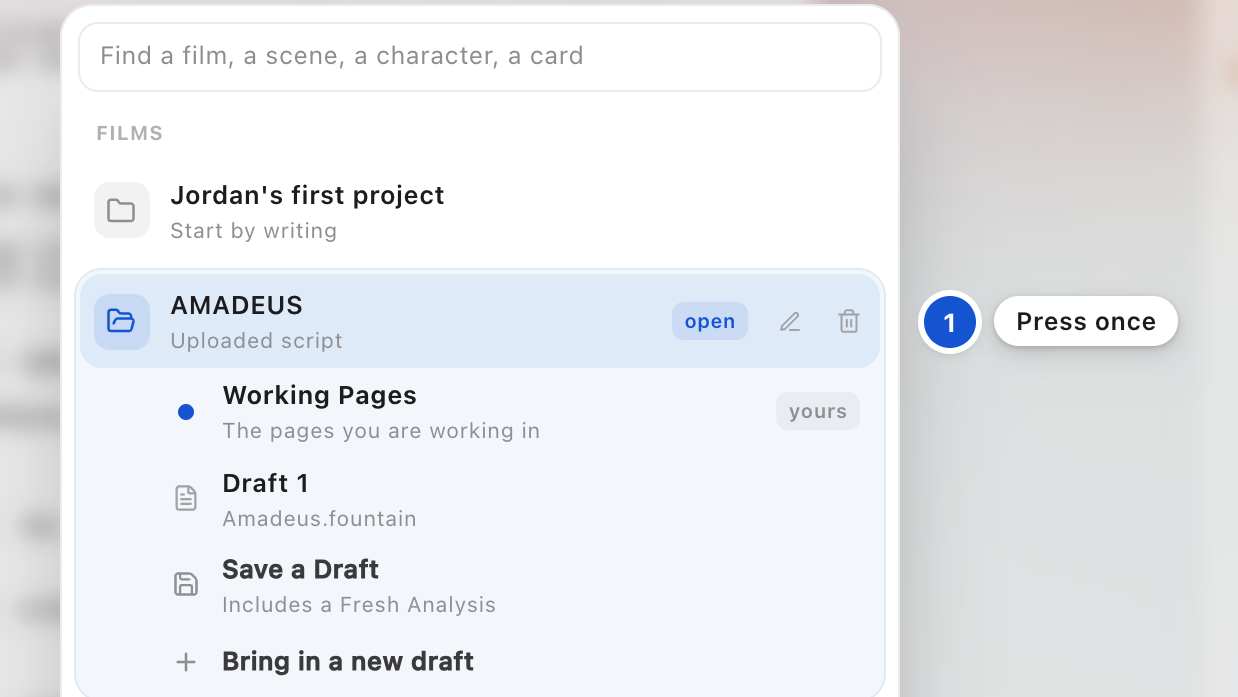Click the "Amadeus.fountain" file name

click(x=320, y=519)
